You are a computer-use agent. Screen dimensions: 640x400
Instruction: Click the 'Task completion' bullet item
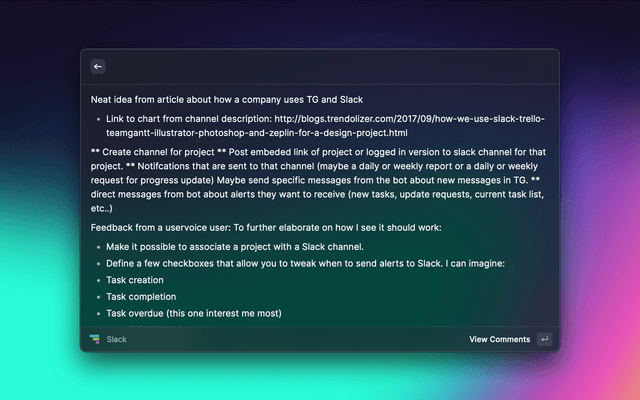pos(141,297)
